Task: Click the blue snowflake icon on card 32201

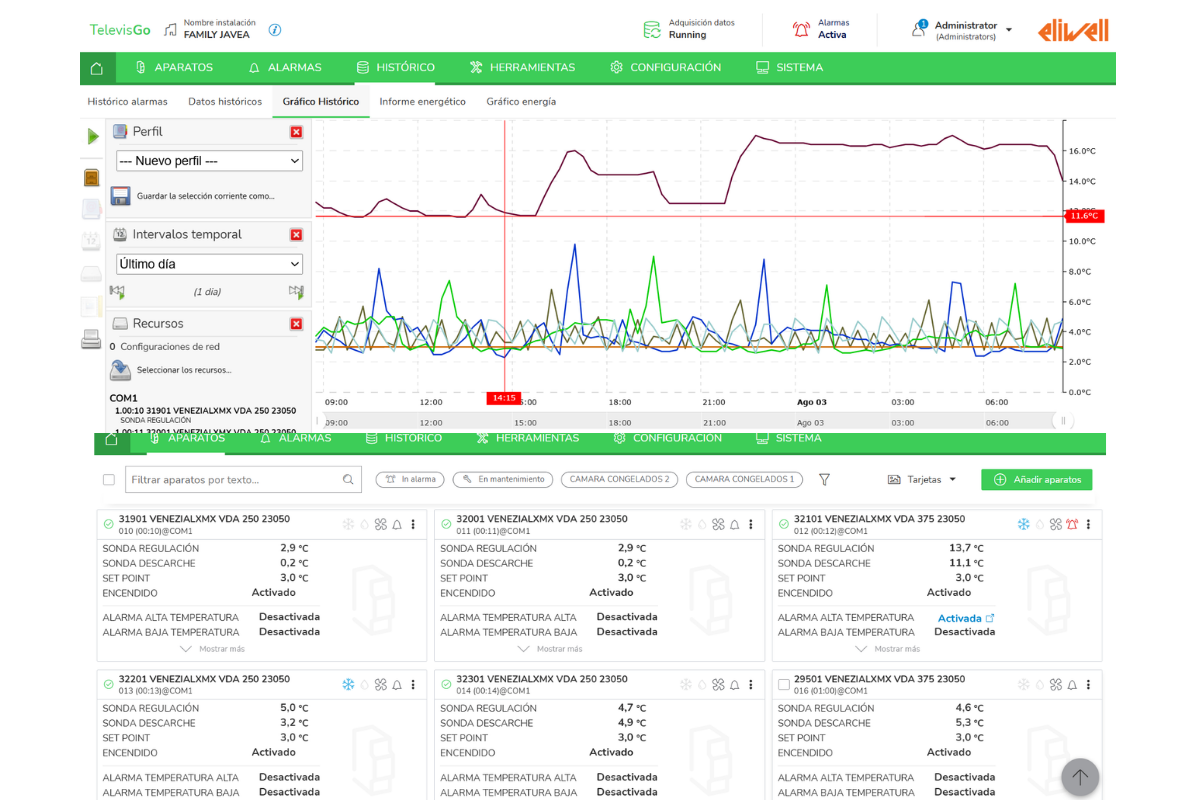Action: 348,685
